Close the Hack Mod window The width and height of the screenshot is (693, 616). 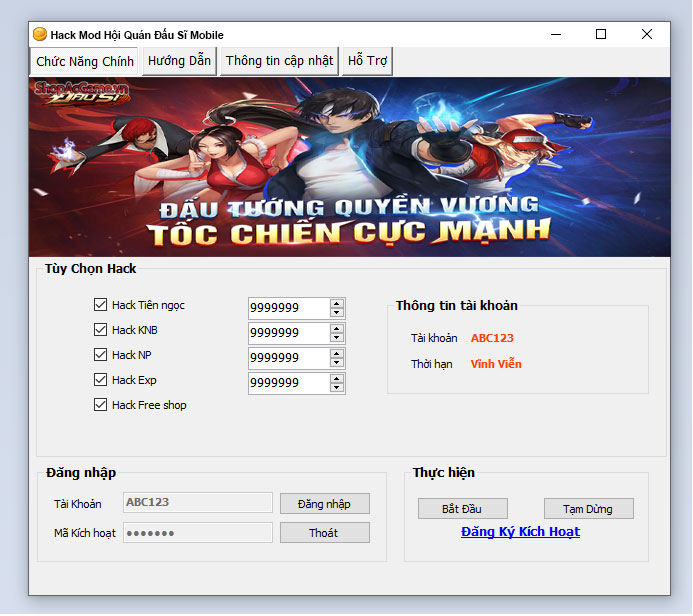coord(647,34)
